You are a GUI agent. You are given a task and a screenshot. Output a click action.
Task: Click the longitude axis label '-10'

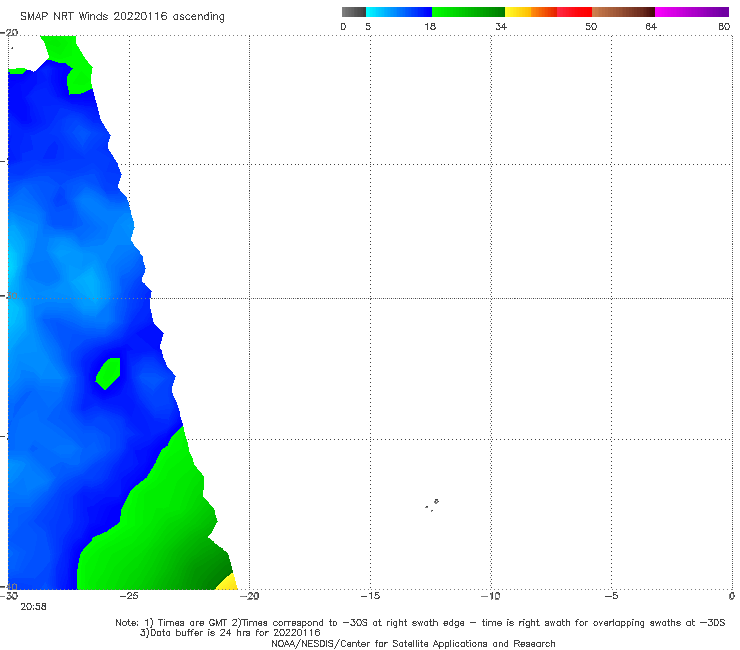[490, 596]
